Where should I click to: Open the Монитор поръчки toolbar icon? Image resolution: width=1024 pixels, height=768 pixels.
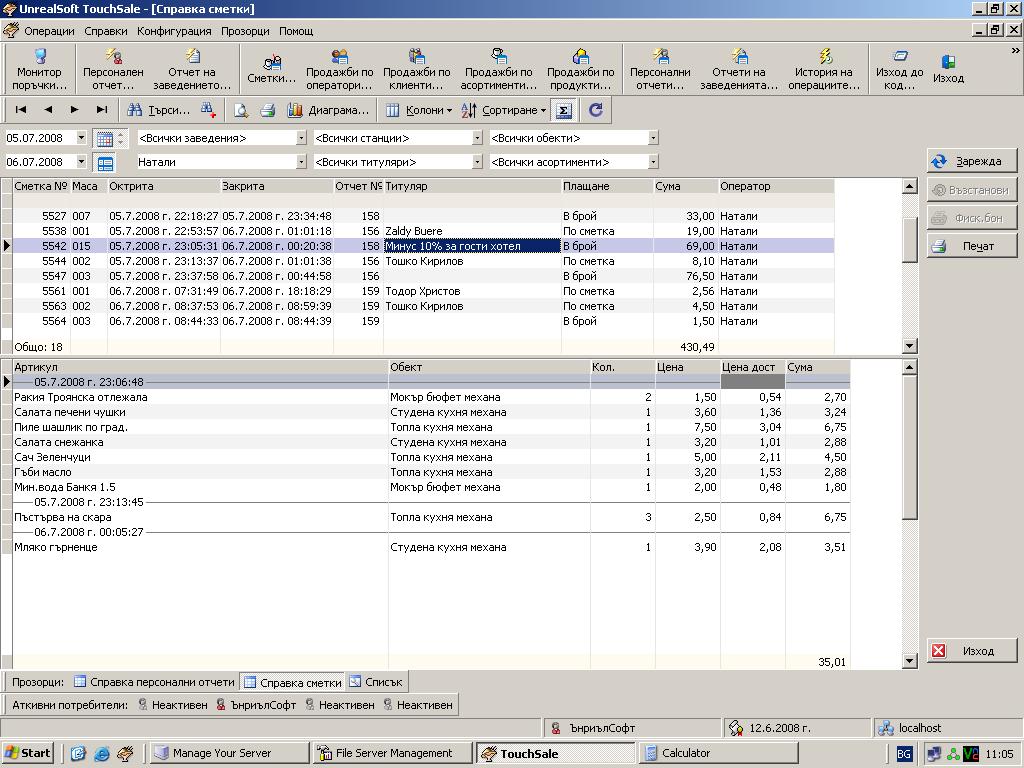[40, 68]
